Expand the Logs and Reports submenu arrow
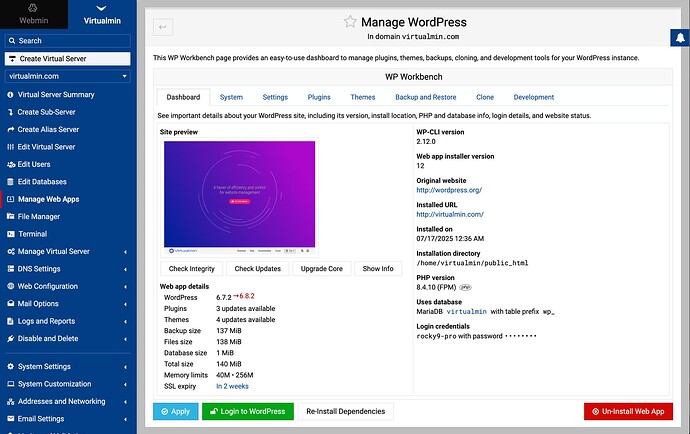This screenshot has height=434, width=690. [x=125, y=322]
